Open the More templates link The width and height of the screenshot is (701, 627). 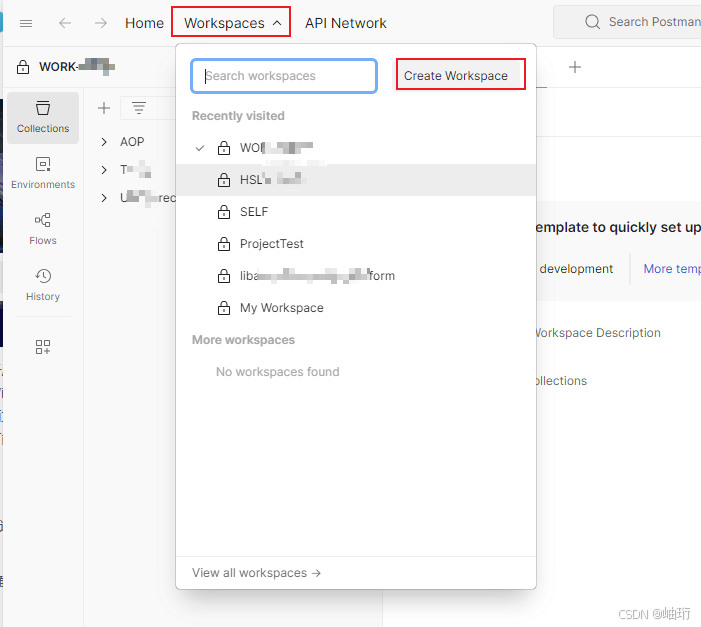point(672,269)
